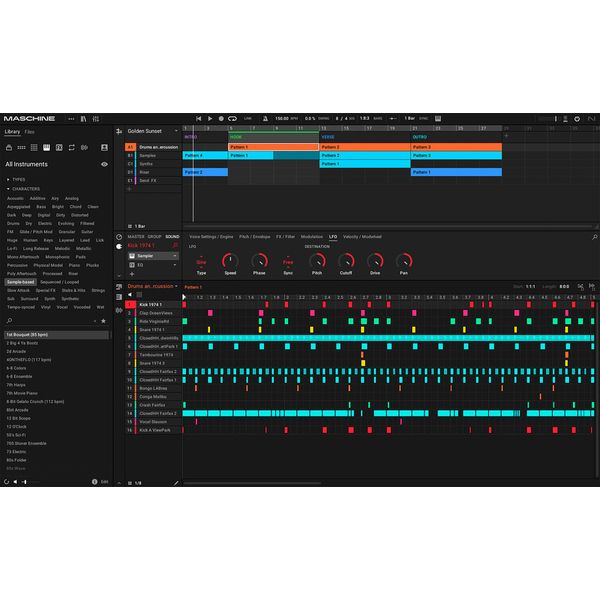Select the Clap sound in row 2
The width and height of the screenshot is (600, 600).
(153, 313)
